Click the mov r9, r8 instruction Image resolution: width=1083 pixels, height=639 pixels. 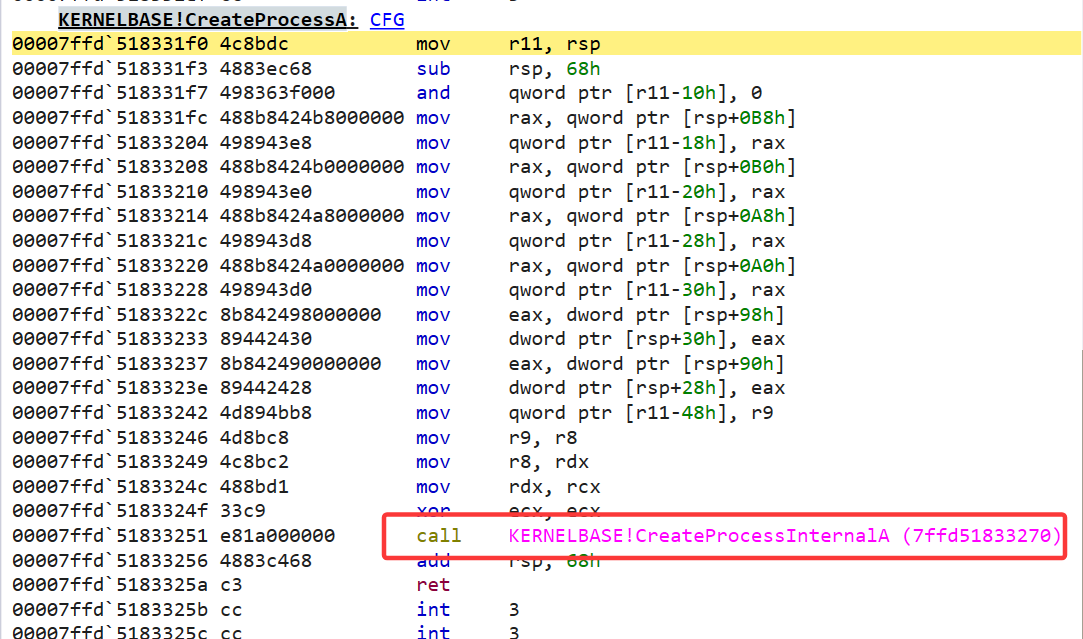pos(496,437)
